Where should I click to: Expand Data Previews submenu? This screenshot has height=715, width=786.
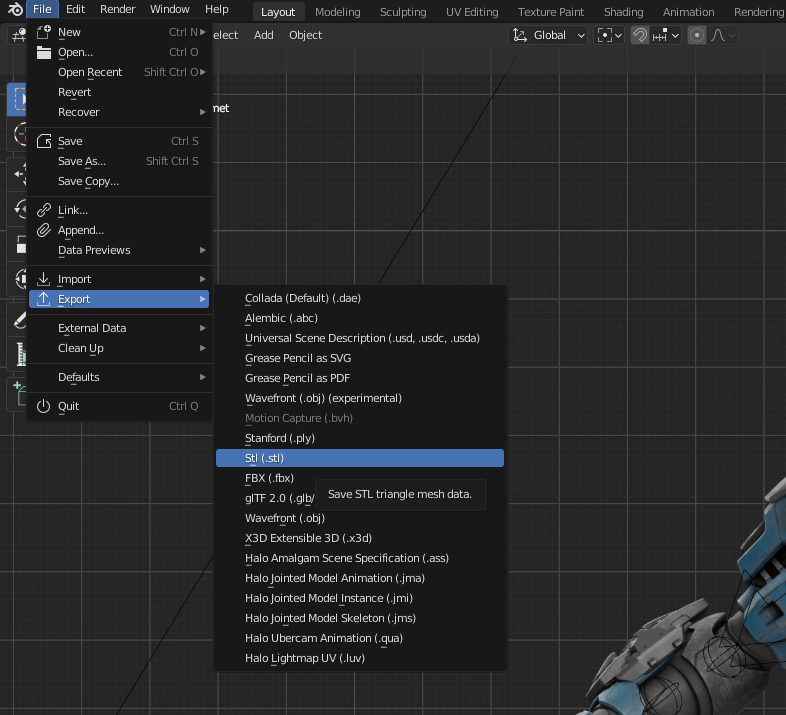coord(119,250)
